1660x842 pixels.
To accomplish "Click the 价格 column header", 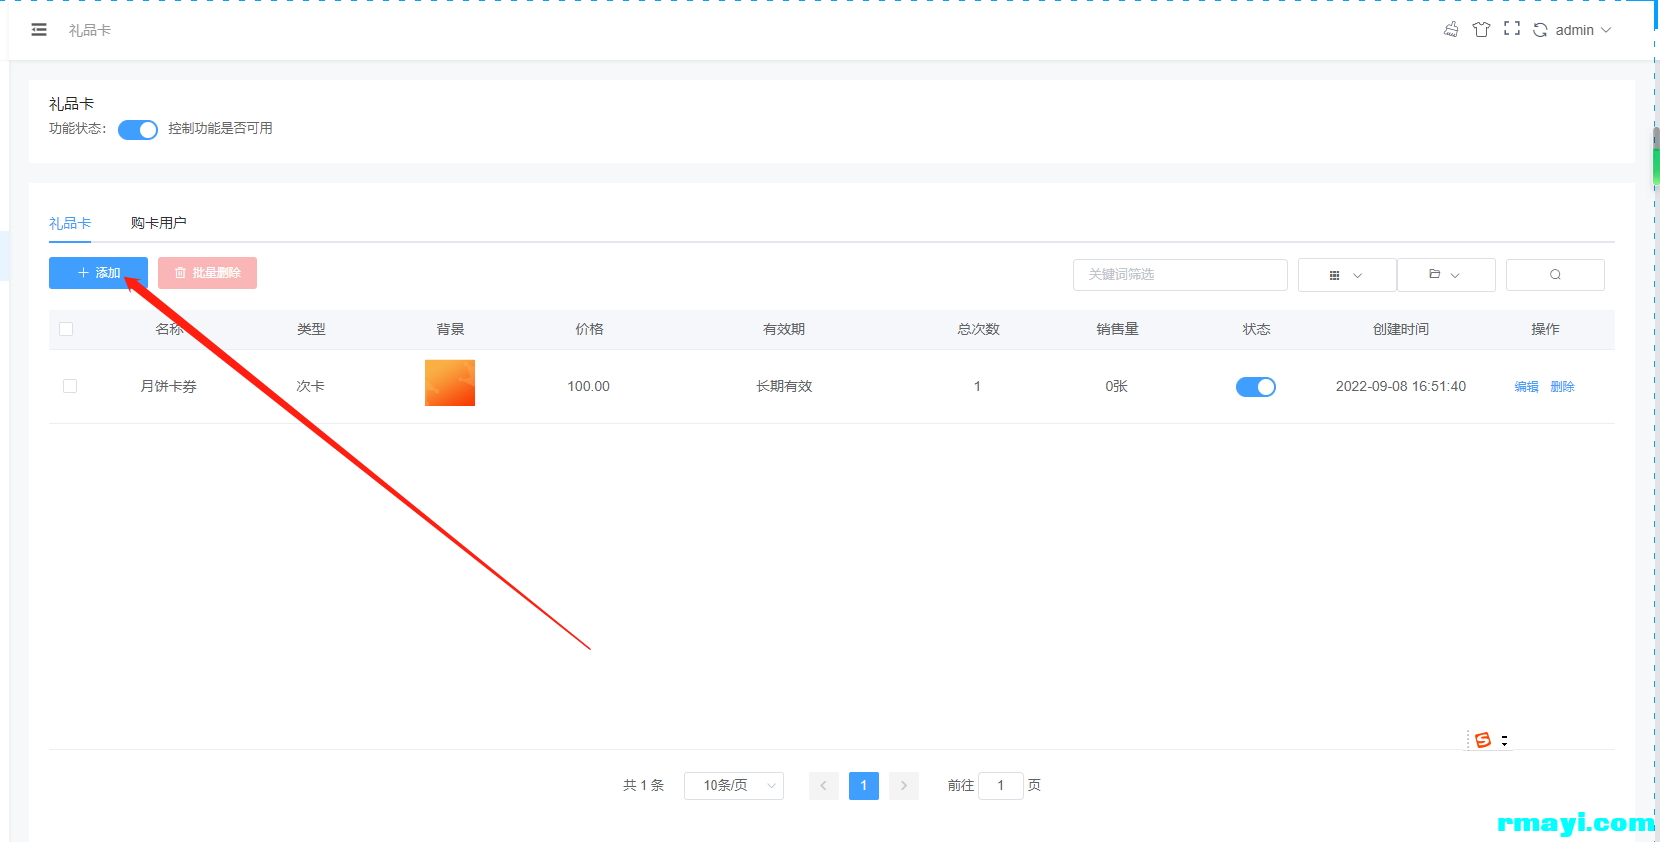I will tap(589, 329).
